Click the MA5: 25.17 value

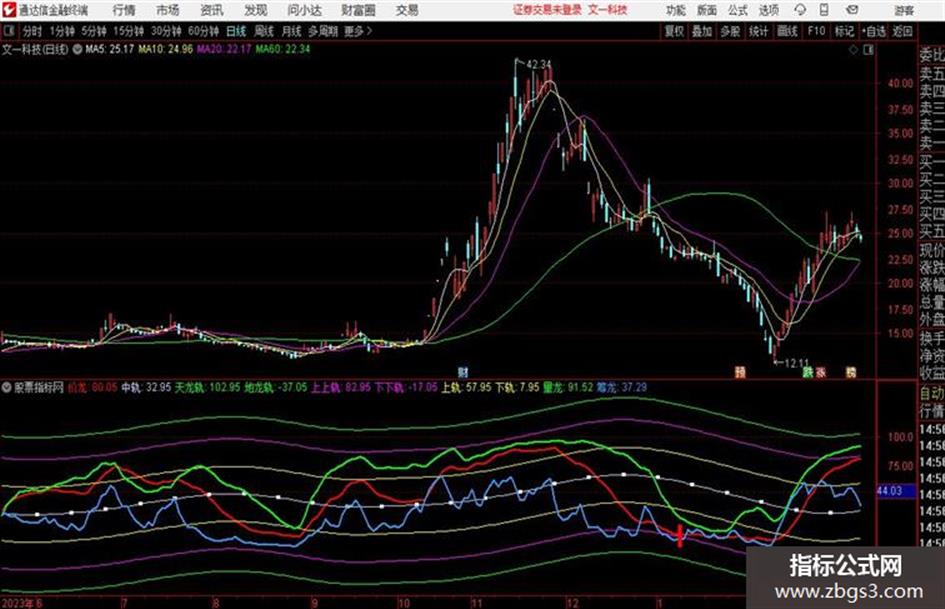[109, 49]
